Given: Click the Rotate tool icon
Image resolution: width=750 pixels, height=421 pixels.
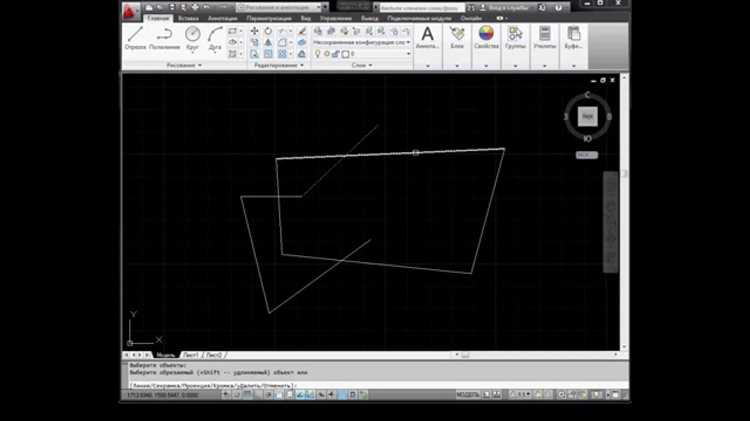Looking at the screenshot, I should click(x=268, y=31).
